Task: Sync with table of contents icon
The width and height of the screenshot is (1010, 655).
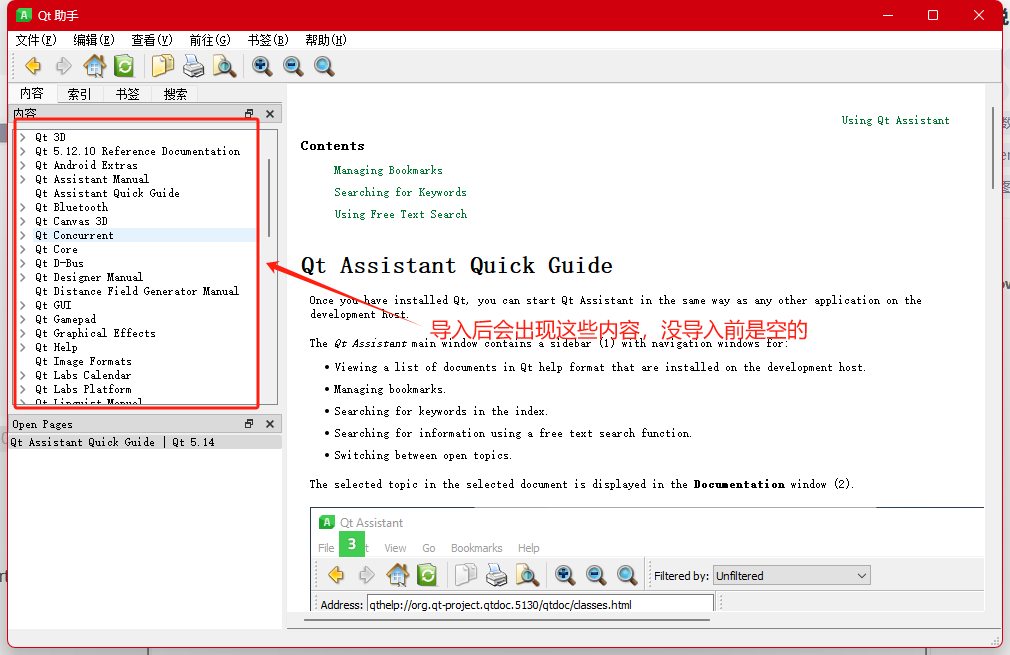Action: [124, 66]
